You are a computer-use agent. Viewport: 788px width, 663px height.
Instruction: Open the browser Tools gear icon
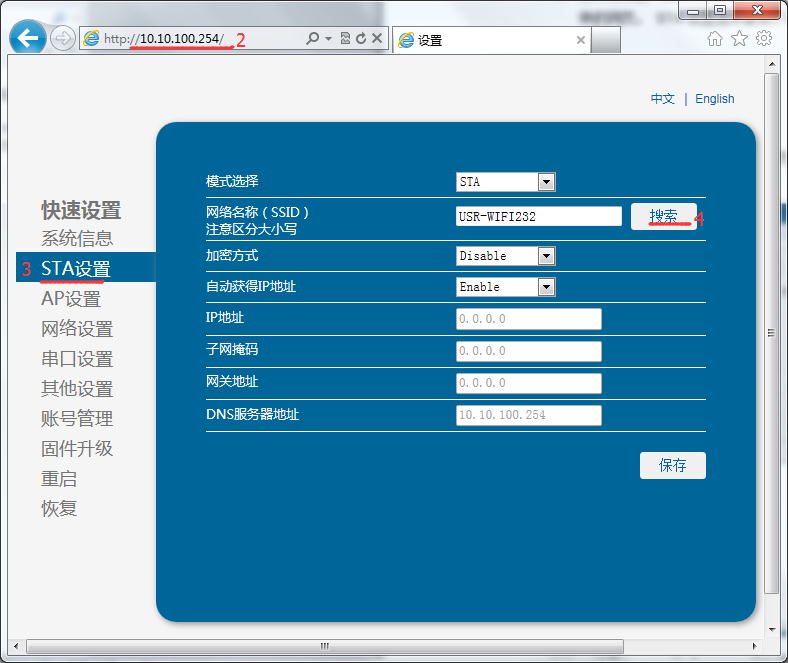click(764, 38)
